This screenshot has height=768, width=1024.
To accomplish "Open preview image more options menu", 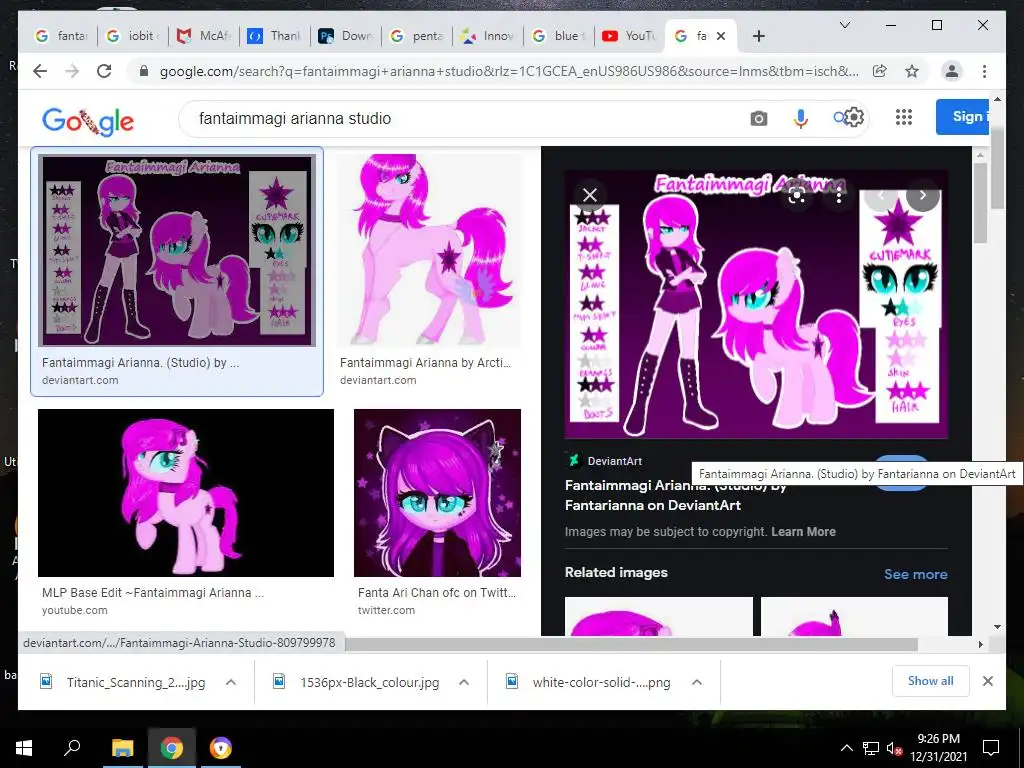I will [839, 196].
